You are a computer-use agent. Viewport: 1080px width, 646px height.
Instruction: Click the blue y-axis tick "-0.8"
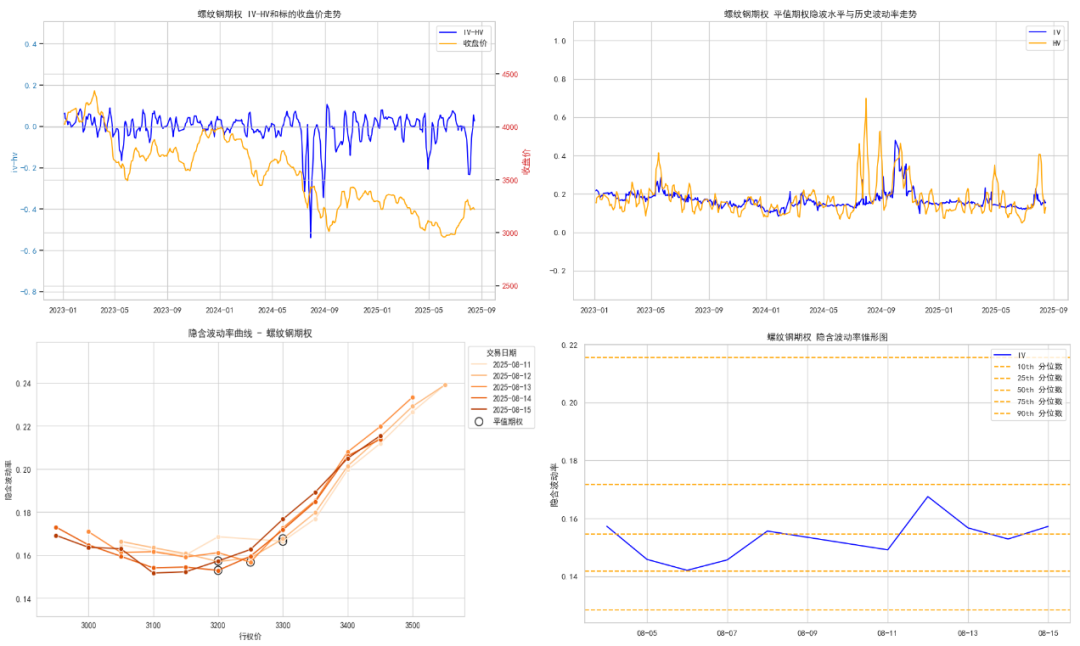(x=29, y=292)
